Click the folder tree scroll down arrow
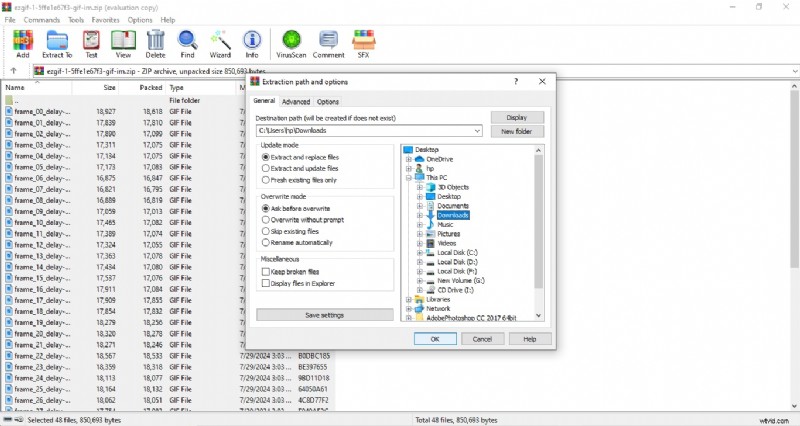800x426 pixels. (x=538, y=316)
